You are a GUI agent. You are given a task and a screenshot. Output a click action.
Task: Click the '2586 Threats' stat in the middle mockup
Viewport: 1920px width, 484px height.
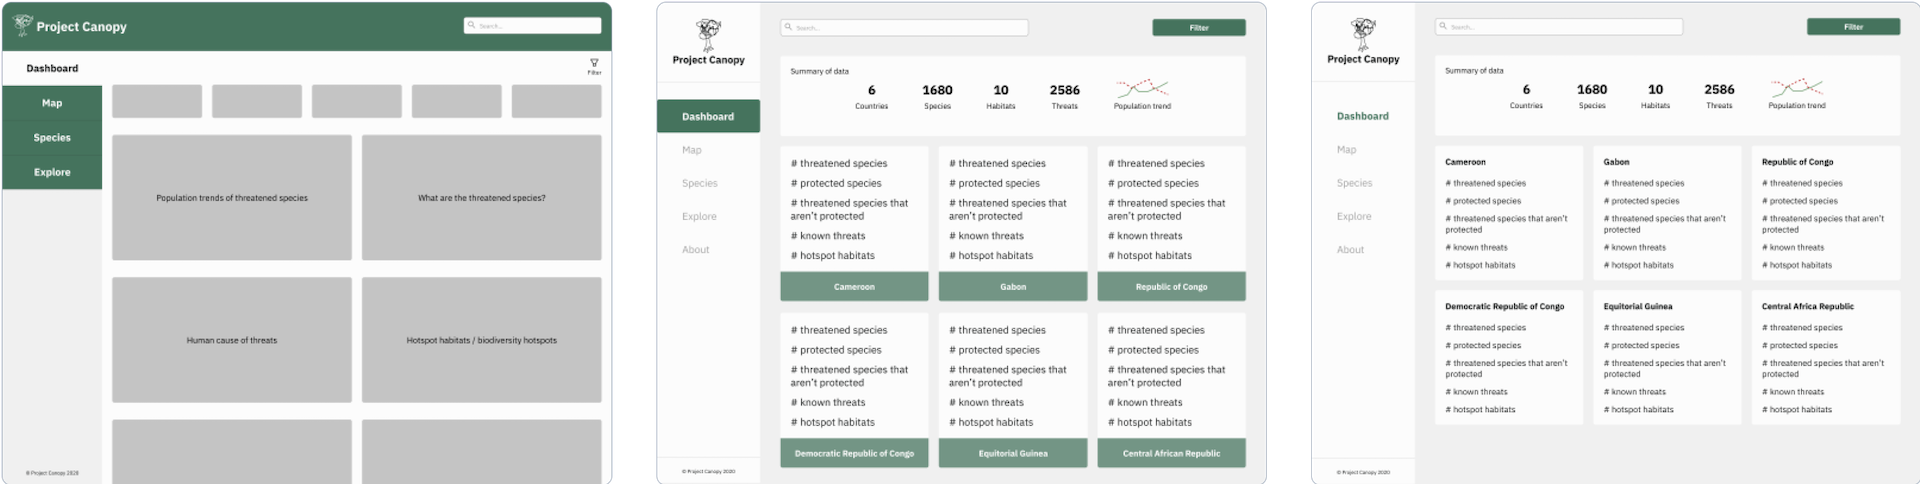[1065, 96]
